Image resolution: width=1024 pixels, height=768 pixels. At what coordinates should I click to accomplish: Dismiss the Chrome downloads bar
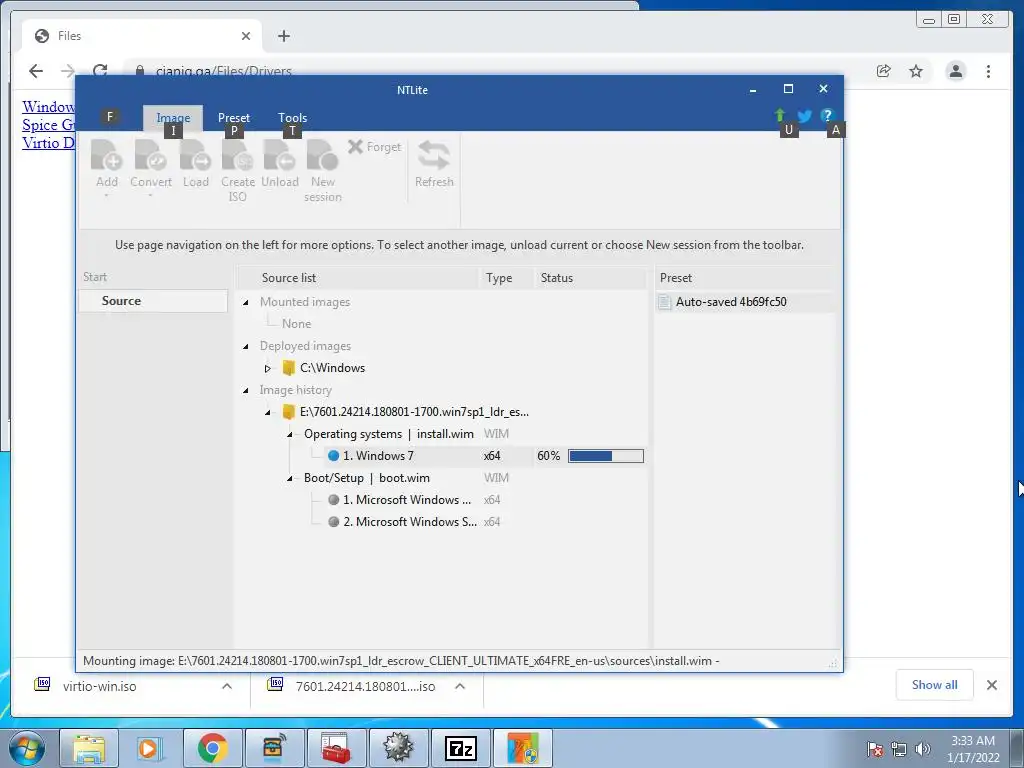point(992,685)
